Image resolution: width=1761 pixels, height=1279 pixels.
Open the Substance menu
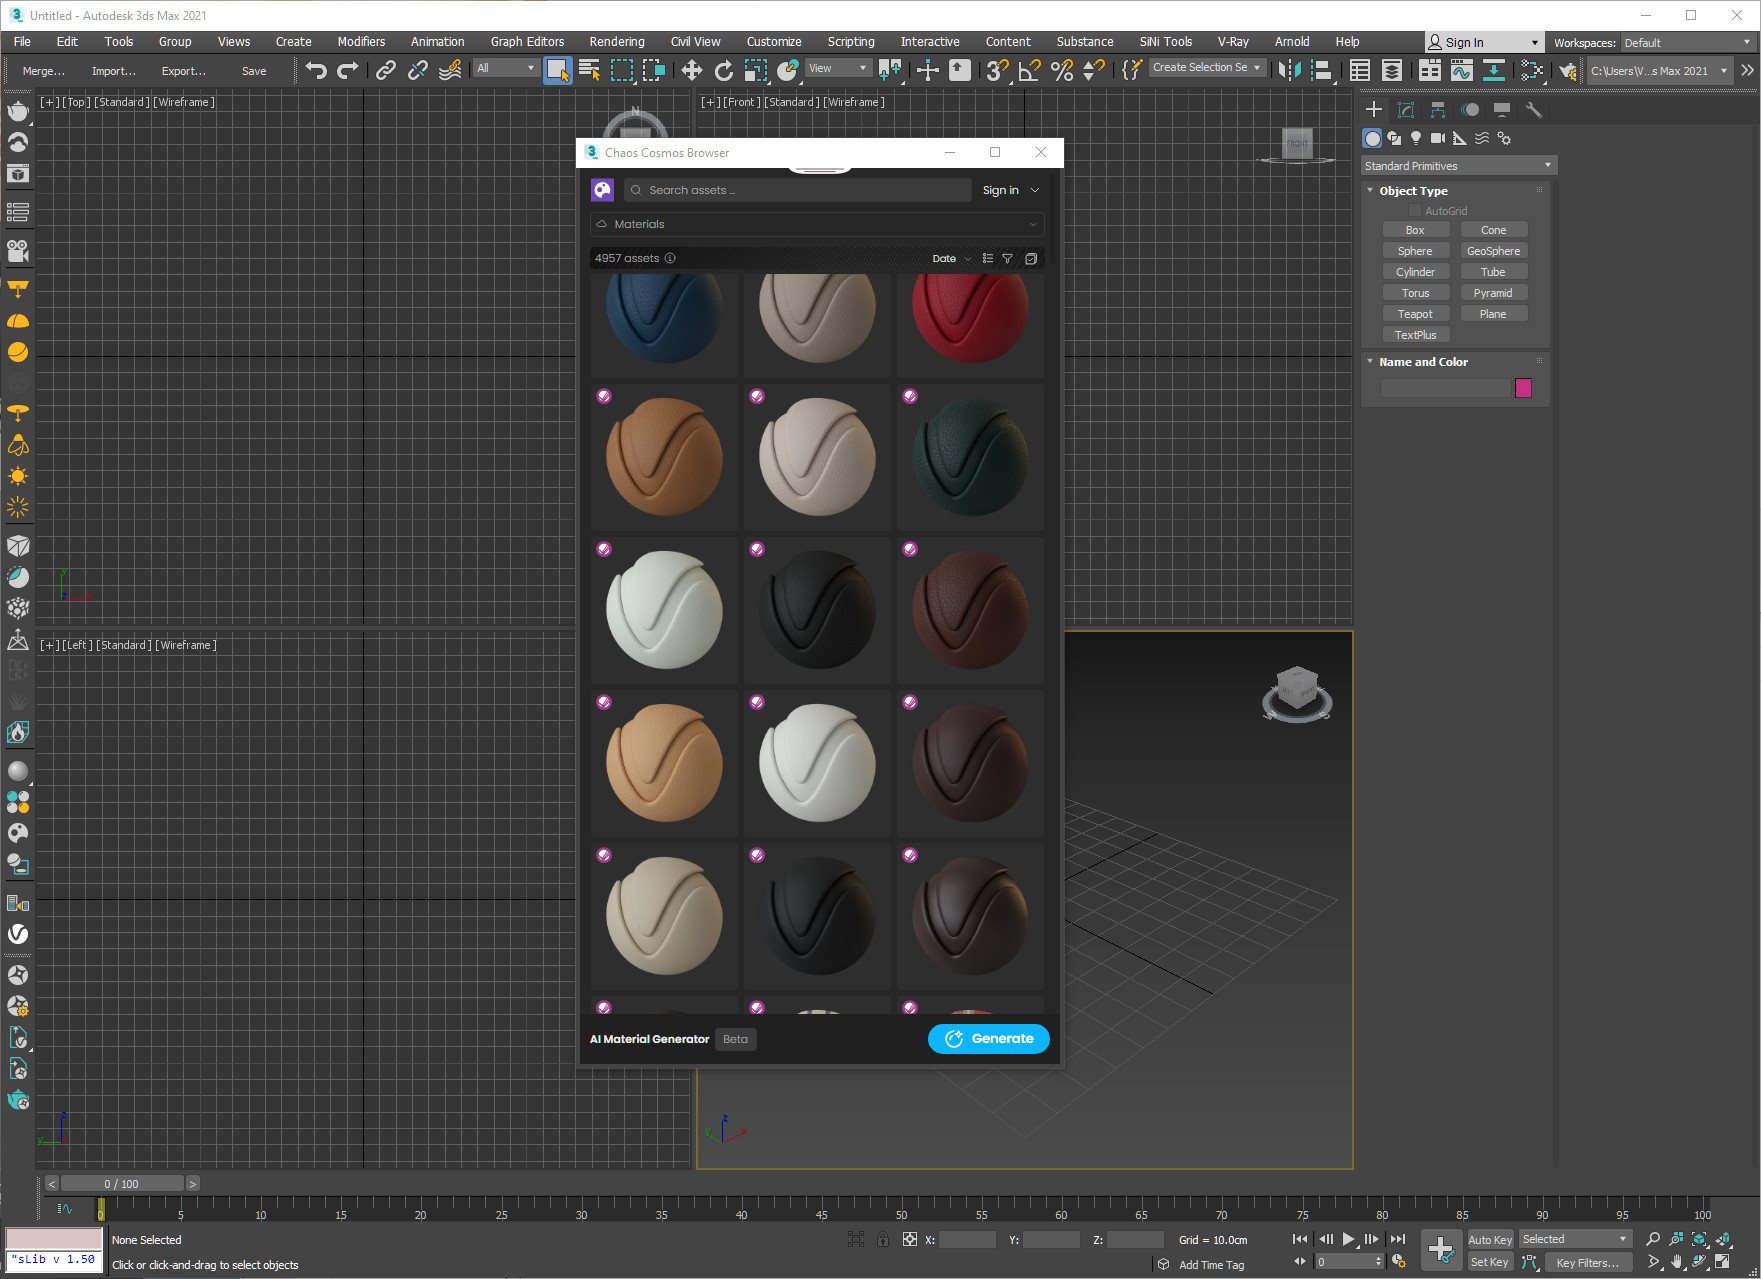point(1085,42)
